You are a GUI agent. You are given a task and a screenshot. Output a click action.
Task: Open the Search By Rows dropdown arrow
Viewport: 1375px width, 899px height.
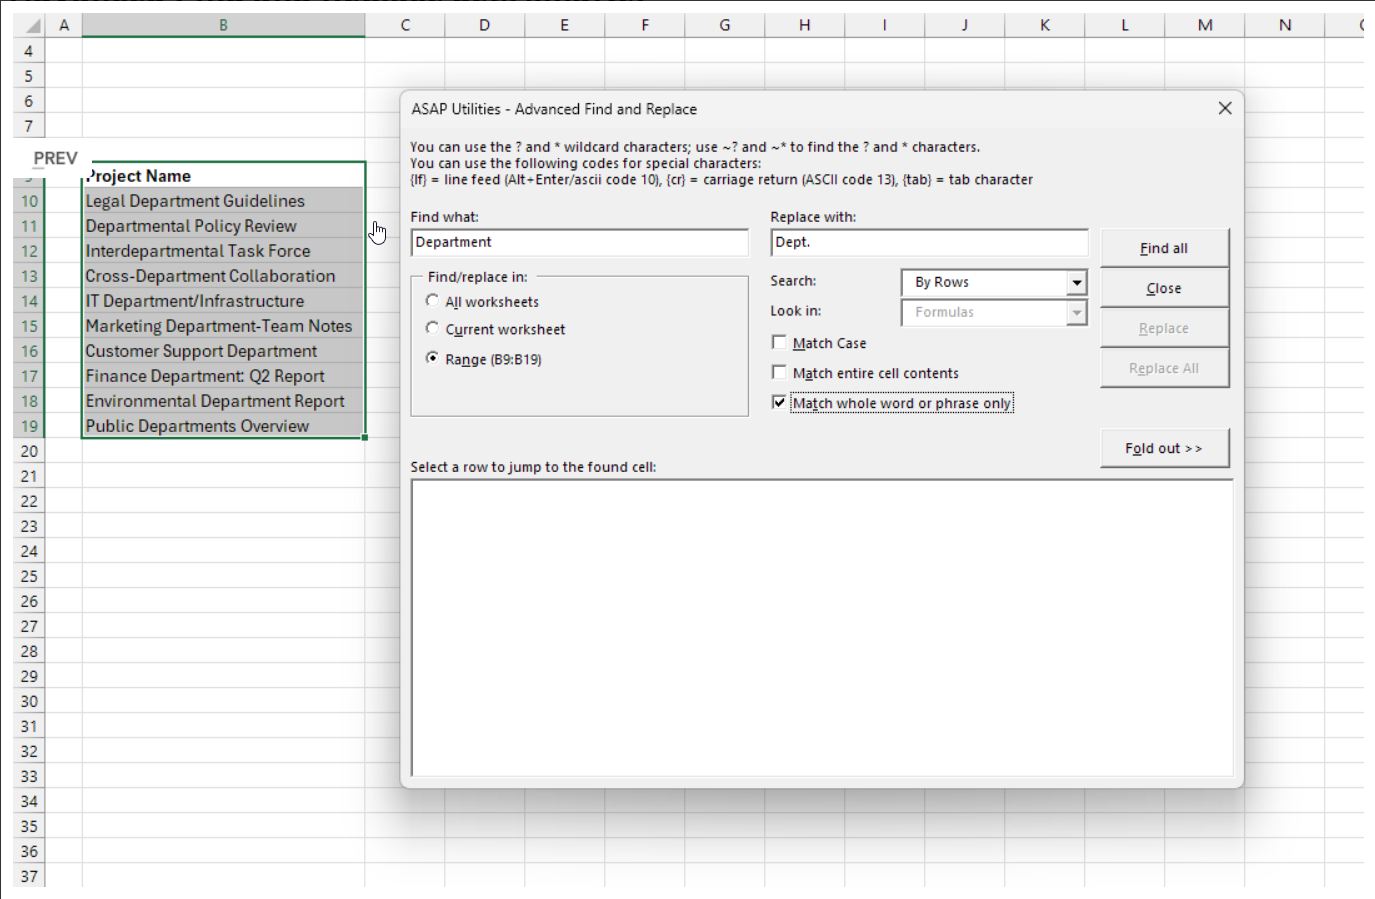tap(1076, 283)
